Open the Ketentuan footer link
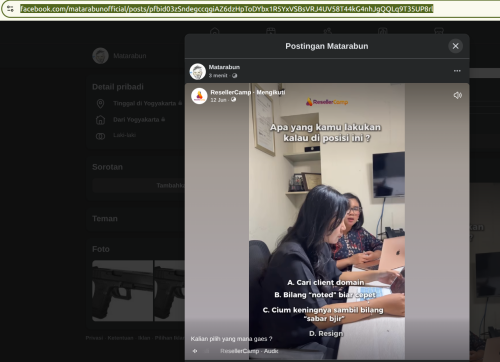The image size is (500, 362). point(120,338)
